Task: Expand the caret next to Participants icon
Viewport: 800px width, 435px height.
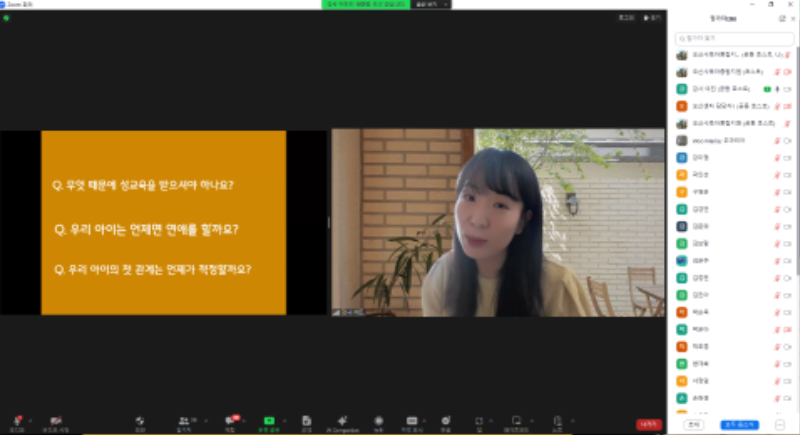Action: pyautogui.click(x=206, y=421)
